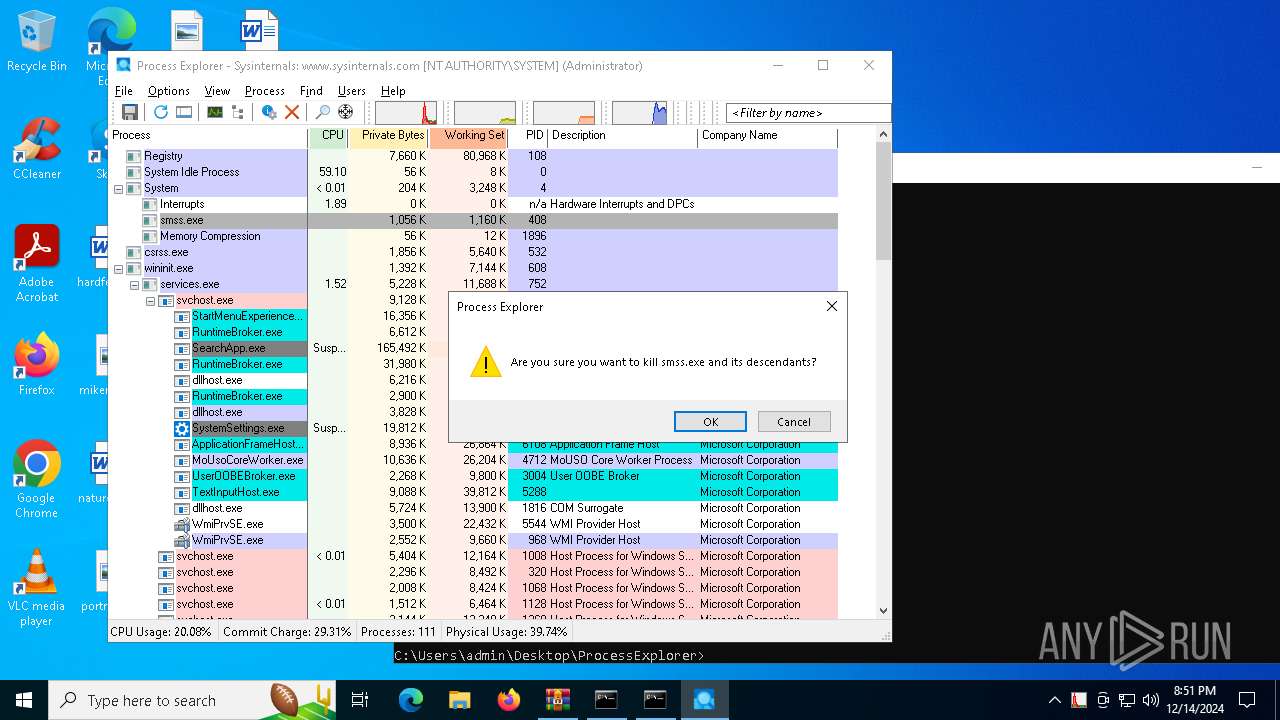Sort by Working Set column header
Image resolution: width=1280 pixels, height=720 pixels.
(x=468, y=136)
